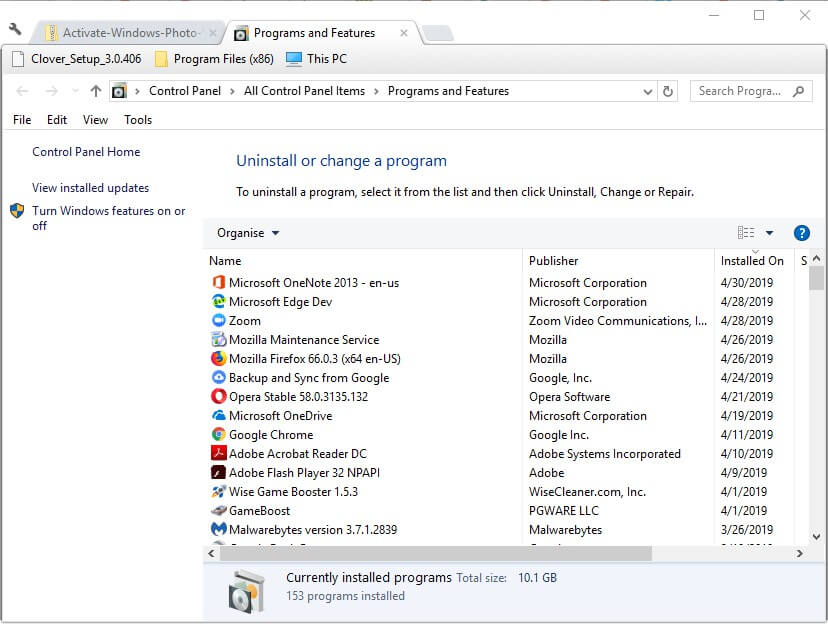Click the Opera Stable icon
Screen dimensions: 828x624
[218, 396]
